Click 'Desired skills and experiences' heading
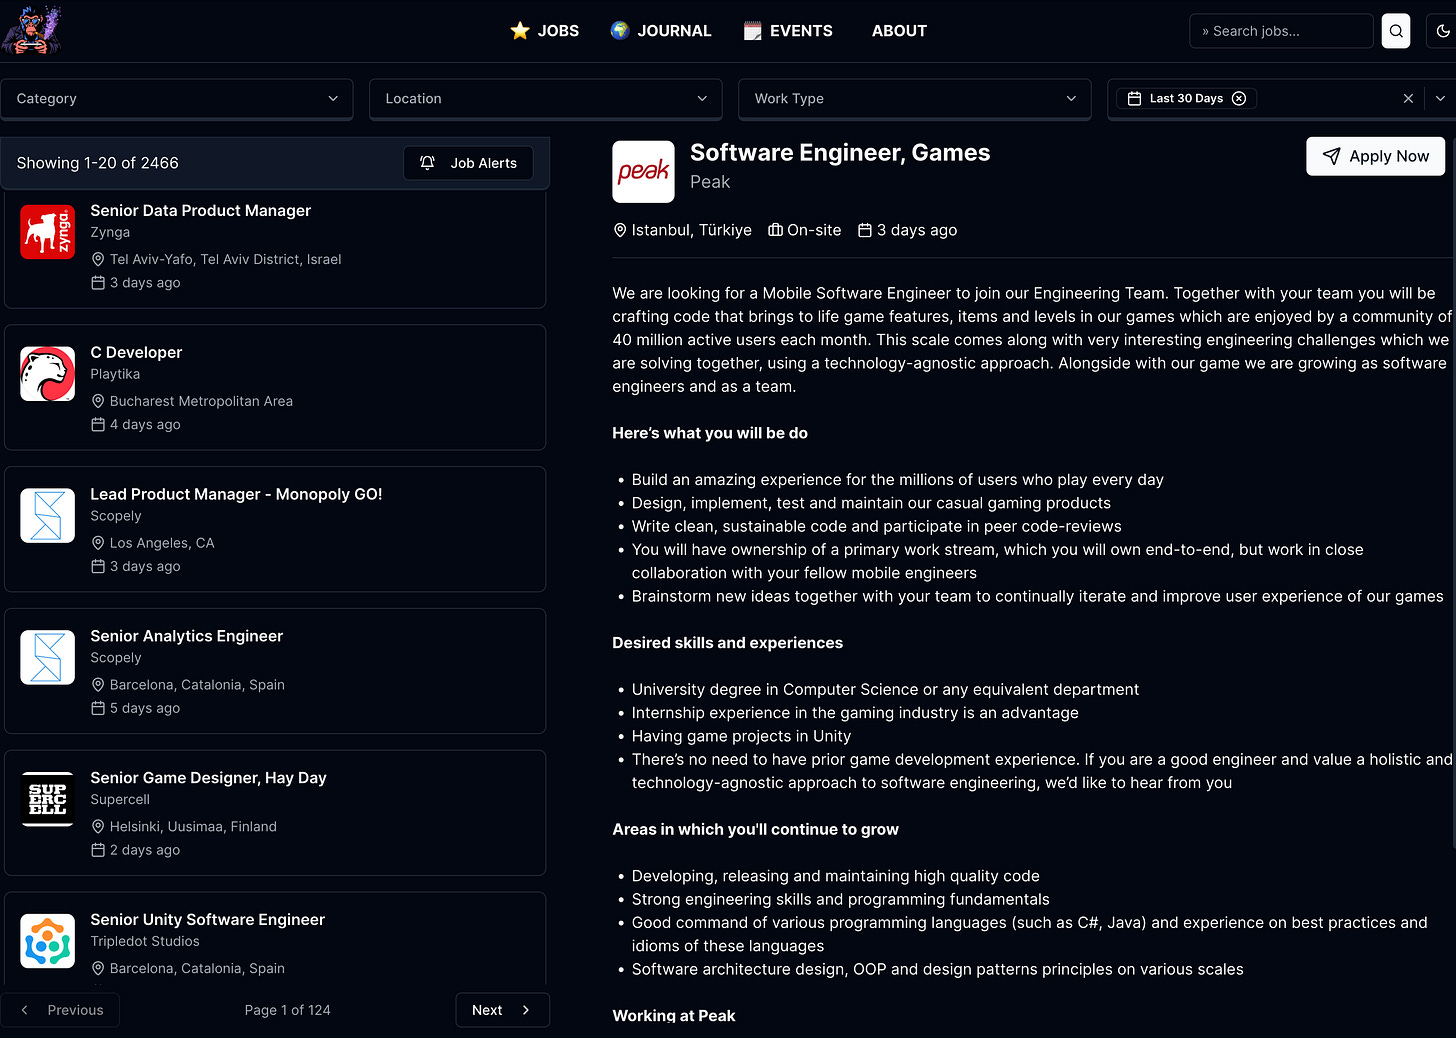The width and height of the screenshot is (1456, 1038). pyautogui.click(x=727, y=643)
